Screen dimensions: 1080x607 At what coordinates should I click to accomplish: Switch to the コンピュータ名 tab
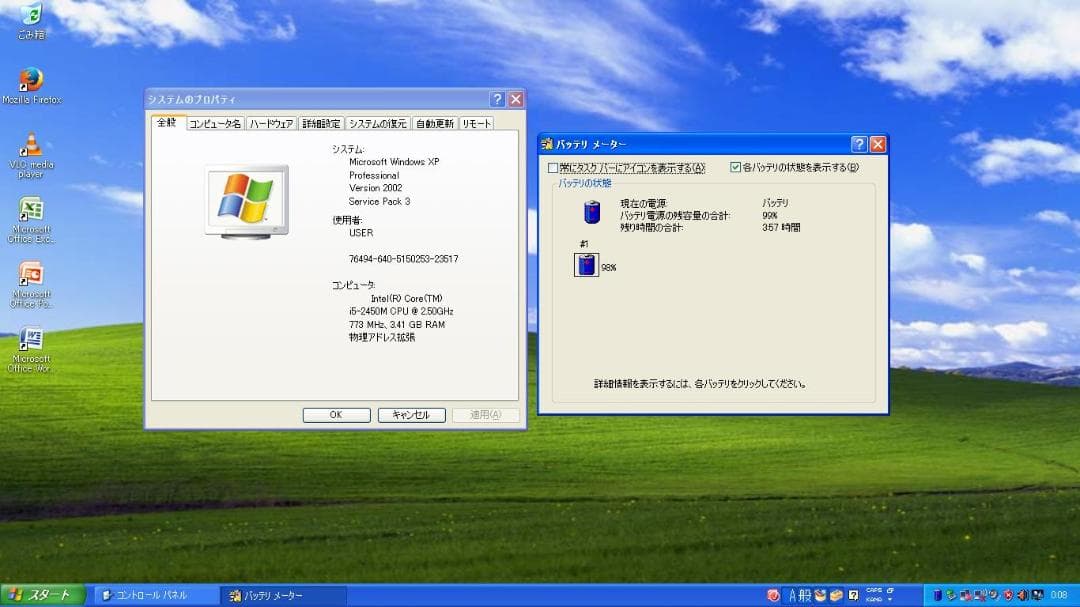coord(215,124)
